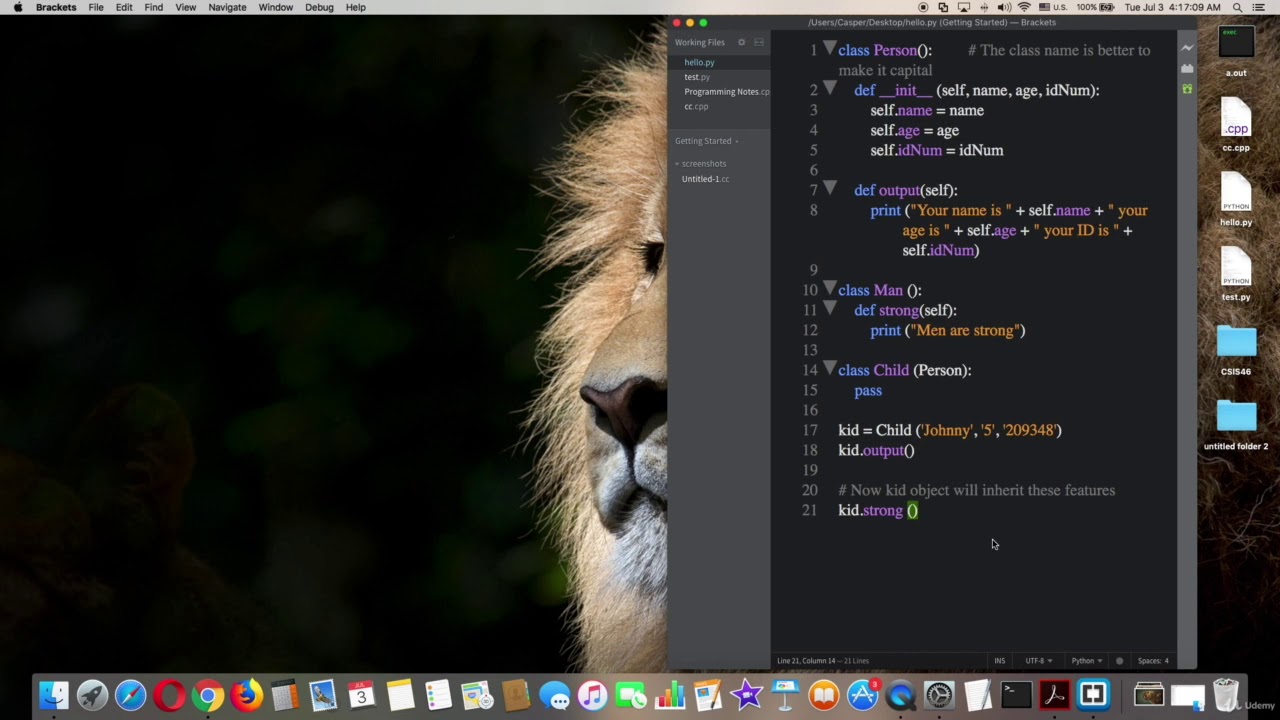Open the Help menu
This screenshot has width=1280, height=720.
(x=356, y=7)
